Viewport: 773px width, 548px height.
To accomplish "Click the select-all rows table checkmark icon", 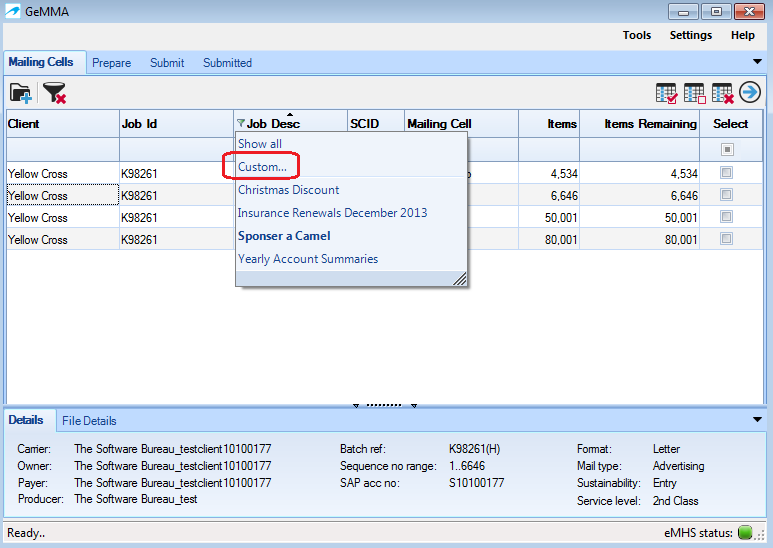I will [667, 93].
